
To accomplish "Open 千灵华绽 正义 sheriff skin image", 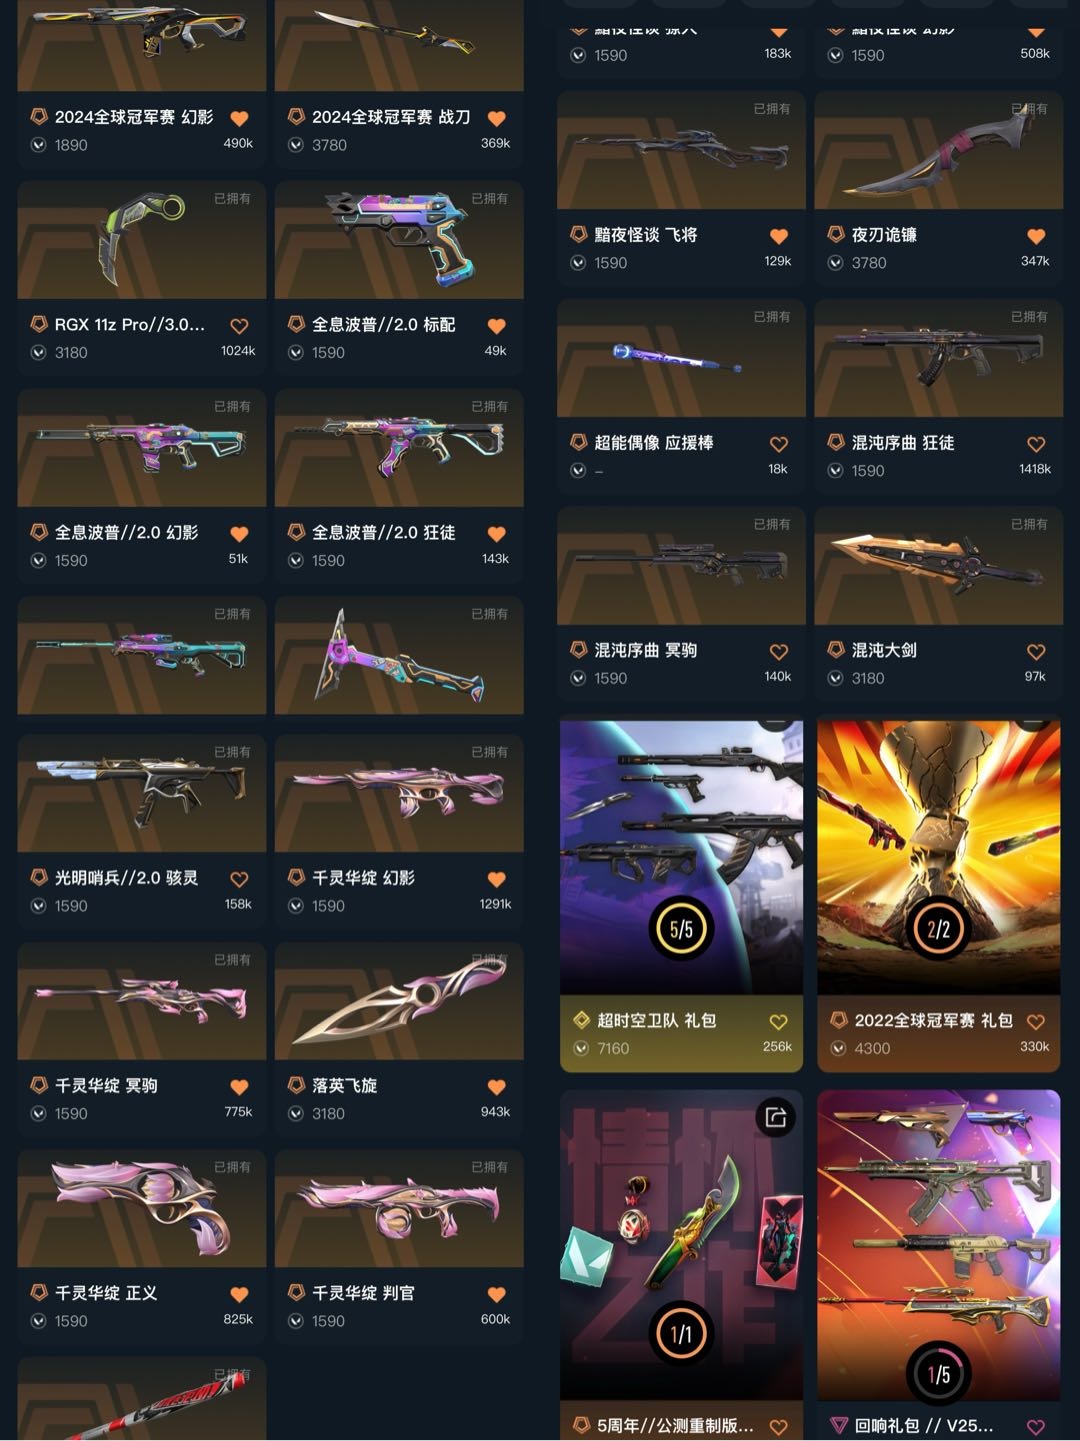I will tap(142, 1208).
